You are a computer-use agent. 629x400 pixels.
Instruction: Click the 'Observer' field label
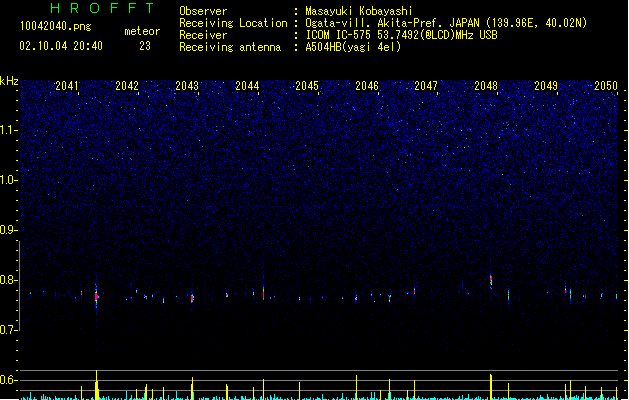[203, 11]
